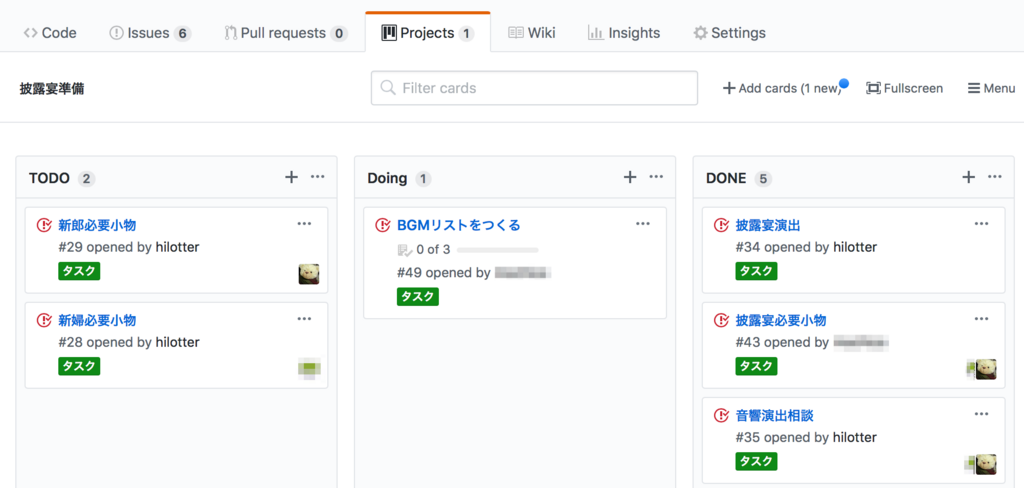Open the ellipsis menu on 新婦必要小物 card
Viewport: 1024px width, 488px height.
(x=304, y=319)
